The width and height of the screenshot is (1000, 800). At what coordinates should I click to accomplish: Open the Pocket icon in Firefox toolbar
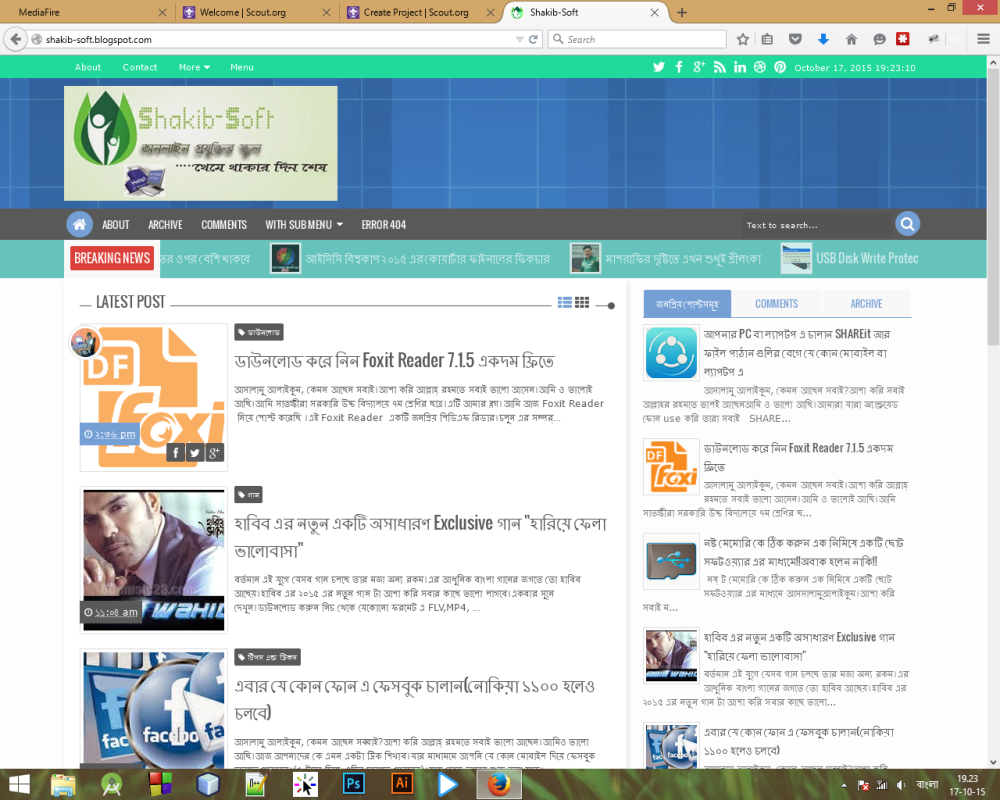(795, 40)
